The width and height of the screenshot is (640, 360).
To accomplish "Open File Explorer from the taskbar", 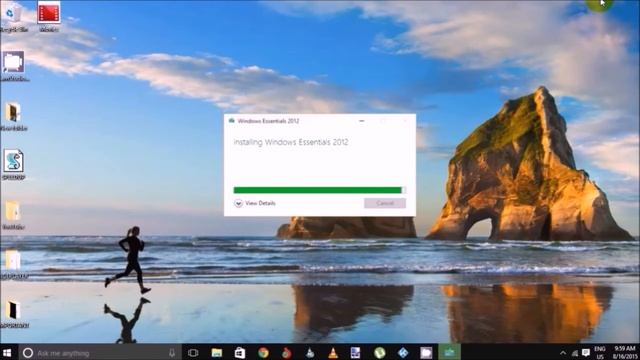I will coord(216,353).
